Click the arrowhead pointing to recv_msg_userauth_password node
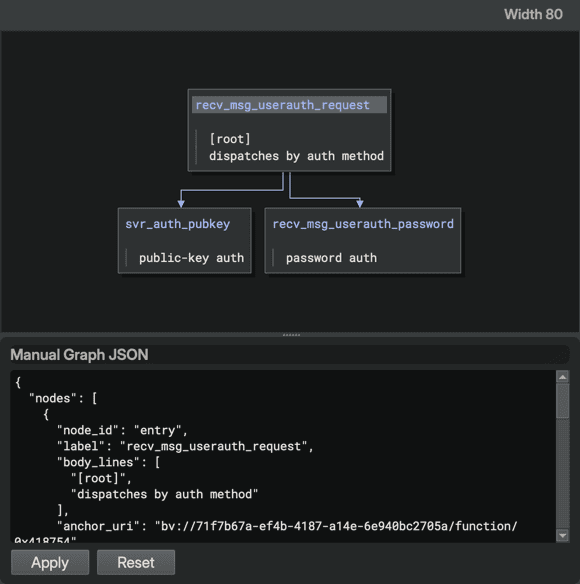 tap(359, 203)
